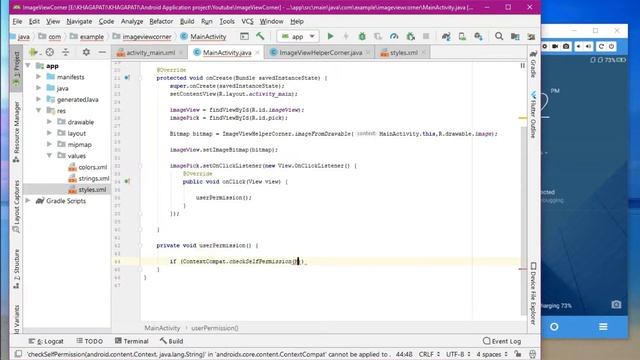Click the editor vertical scrollbar
This screenshot has height=360, width=640.
[x=523, y=220]
